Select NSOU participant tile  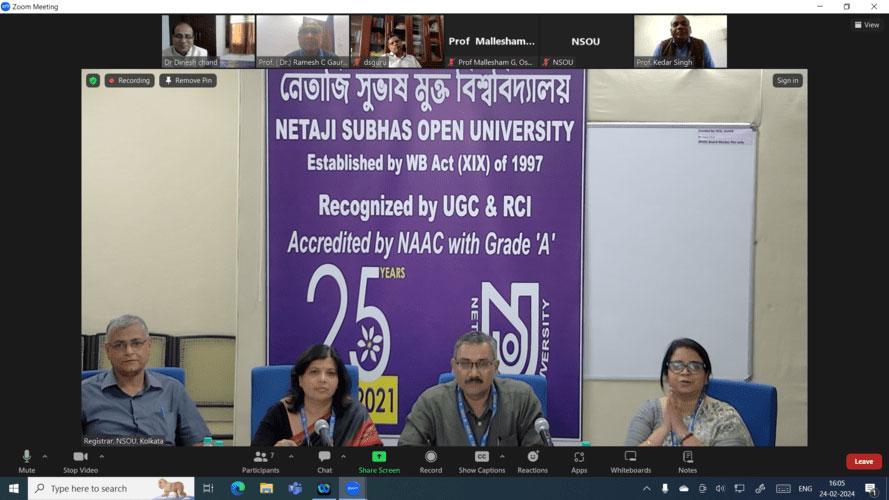(586, 41)
